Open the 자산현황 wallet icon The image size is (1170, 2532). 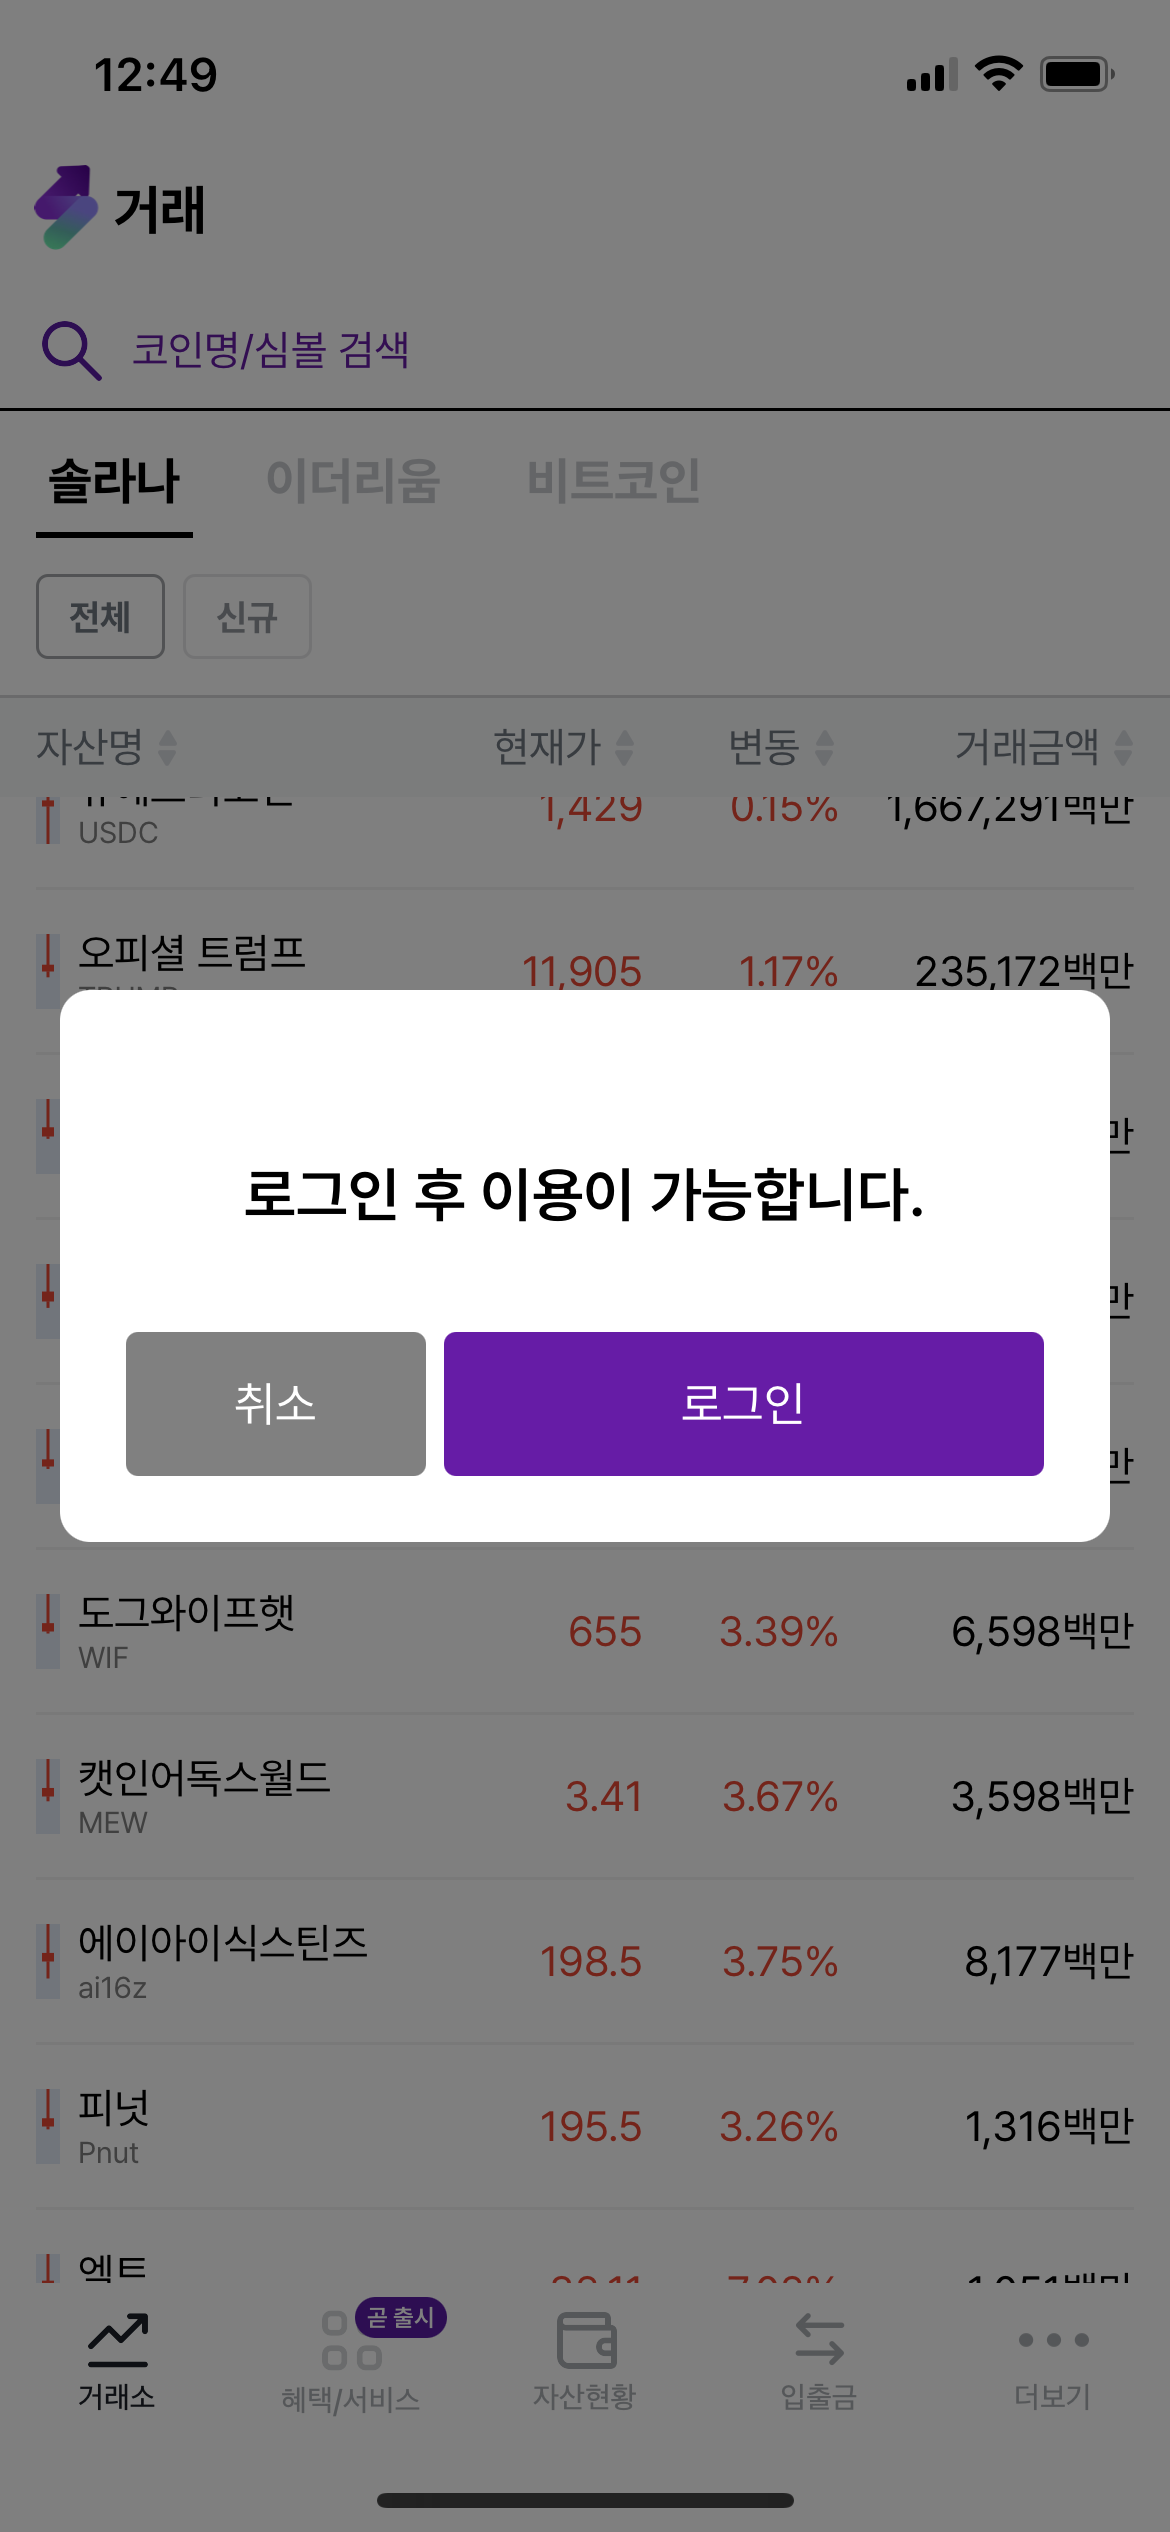pos(585,2340)
